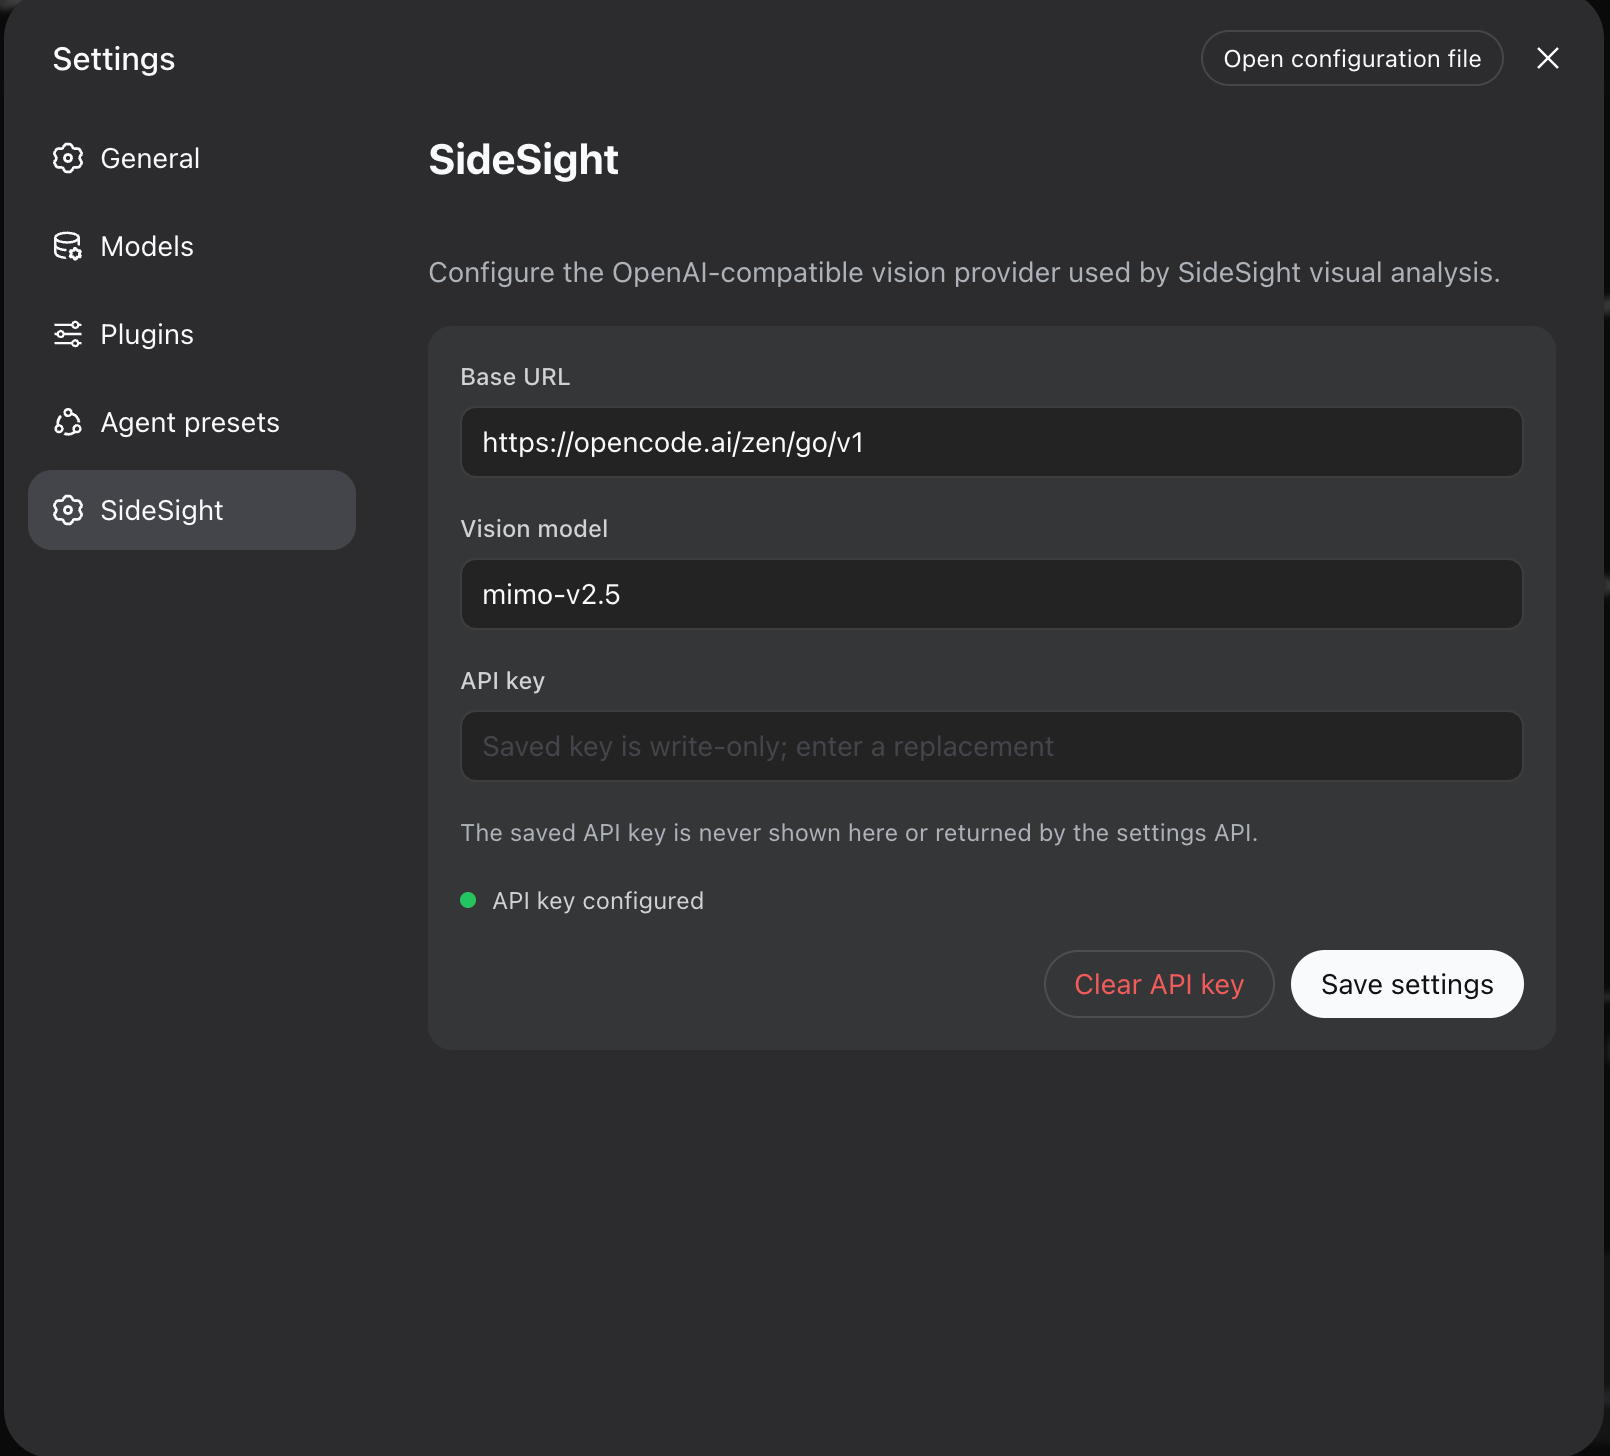Click the 'Base URL' field label

(x=515, y=377)
